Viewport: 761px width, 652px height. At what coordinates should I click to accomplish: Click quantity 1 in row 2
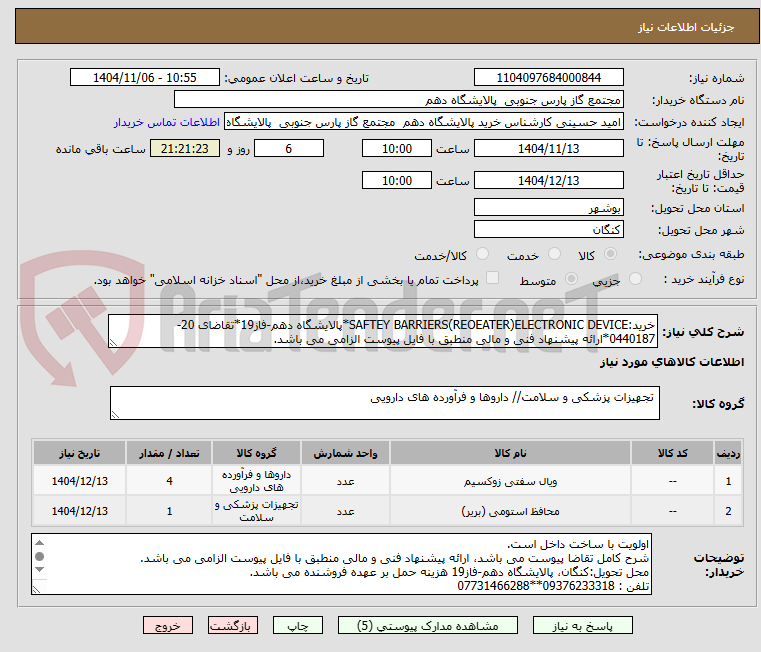(169, 511)
